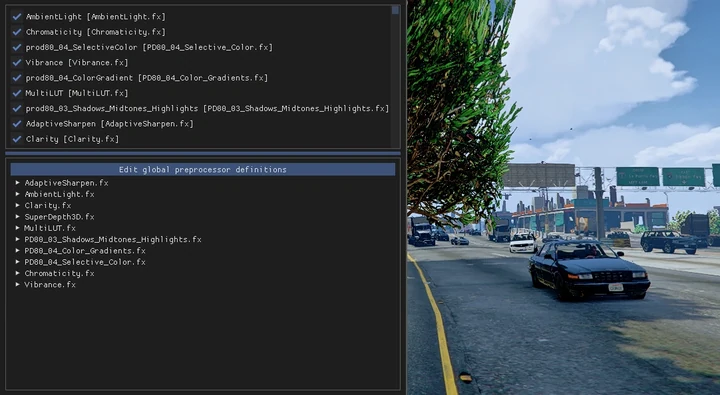Expand the AmbientLight.fx settings arrow

[17, 194]
